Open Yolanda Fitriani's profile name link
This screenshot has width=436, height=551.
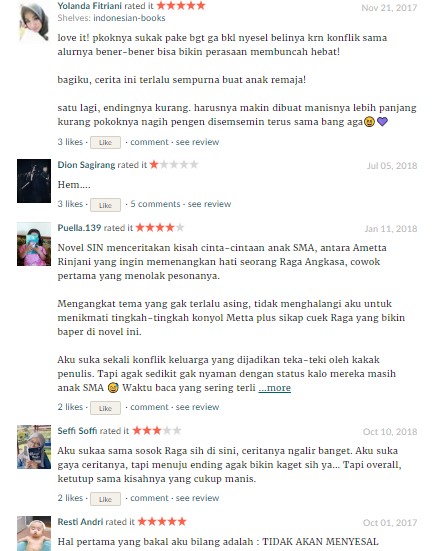coord(90,6)
